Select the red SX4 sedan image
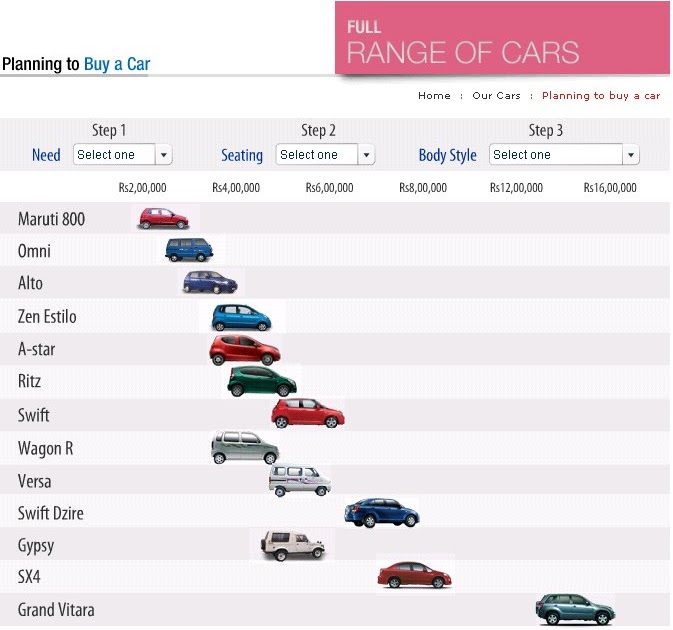 [x=414, y=575]
